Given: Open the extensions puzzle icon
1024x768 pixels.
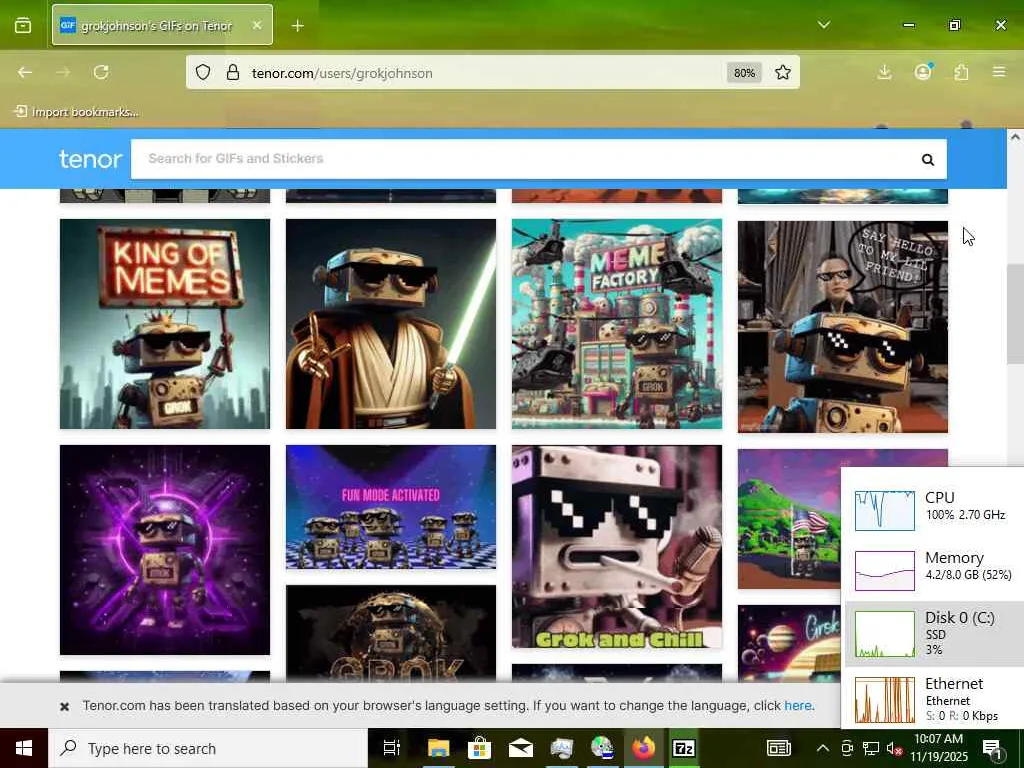Looking at the screenshot, I should [961, 72].
